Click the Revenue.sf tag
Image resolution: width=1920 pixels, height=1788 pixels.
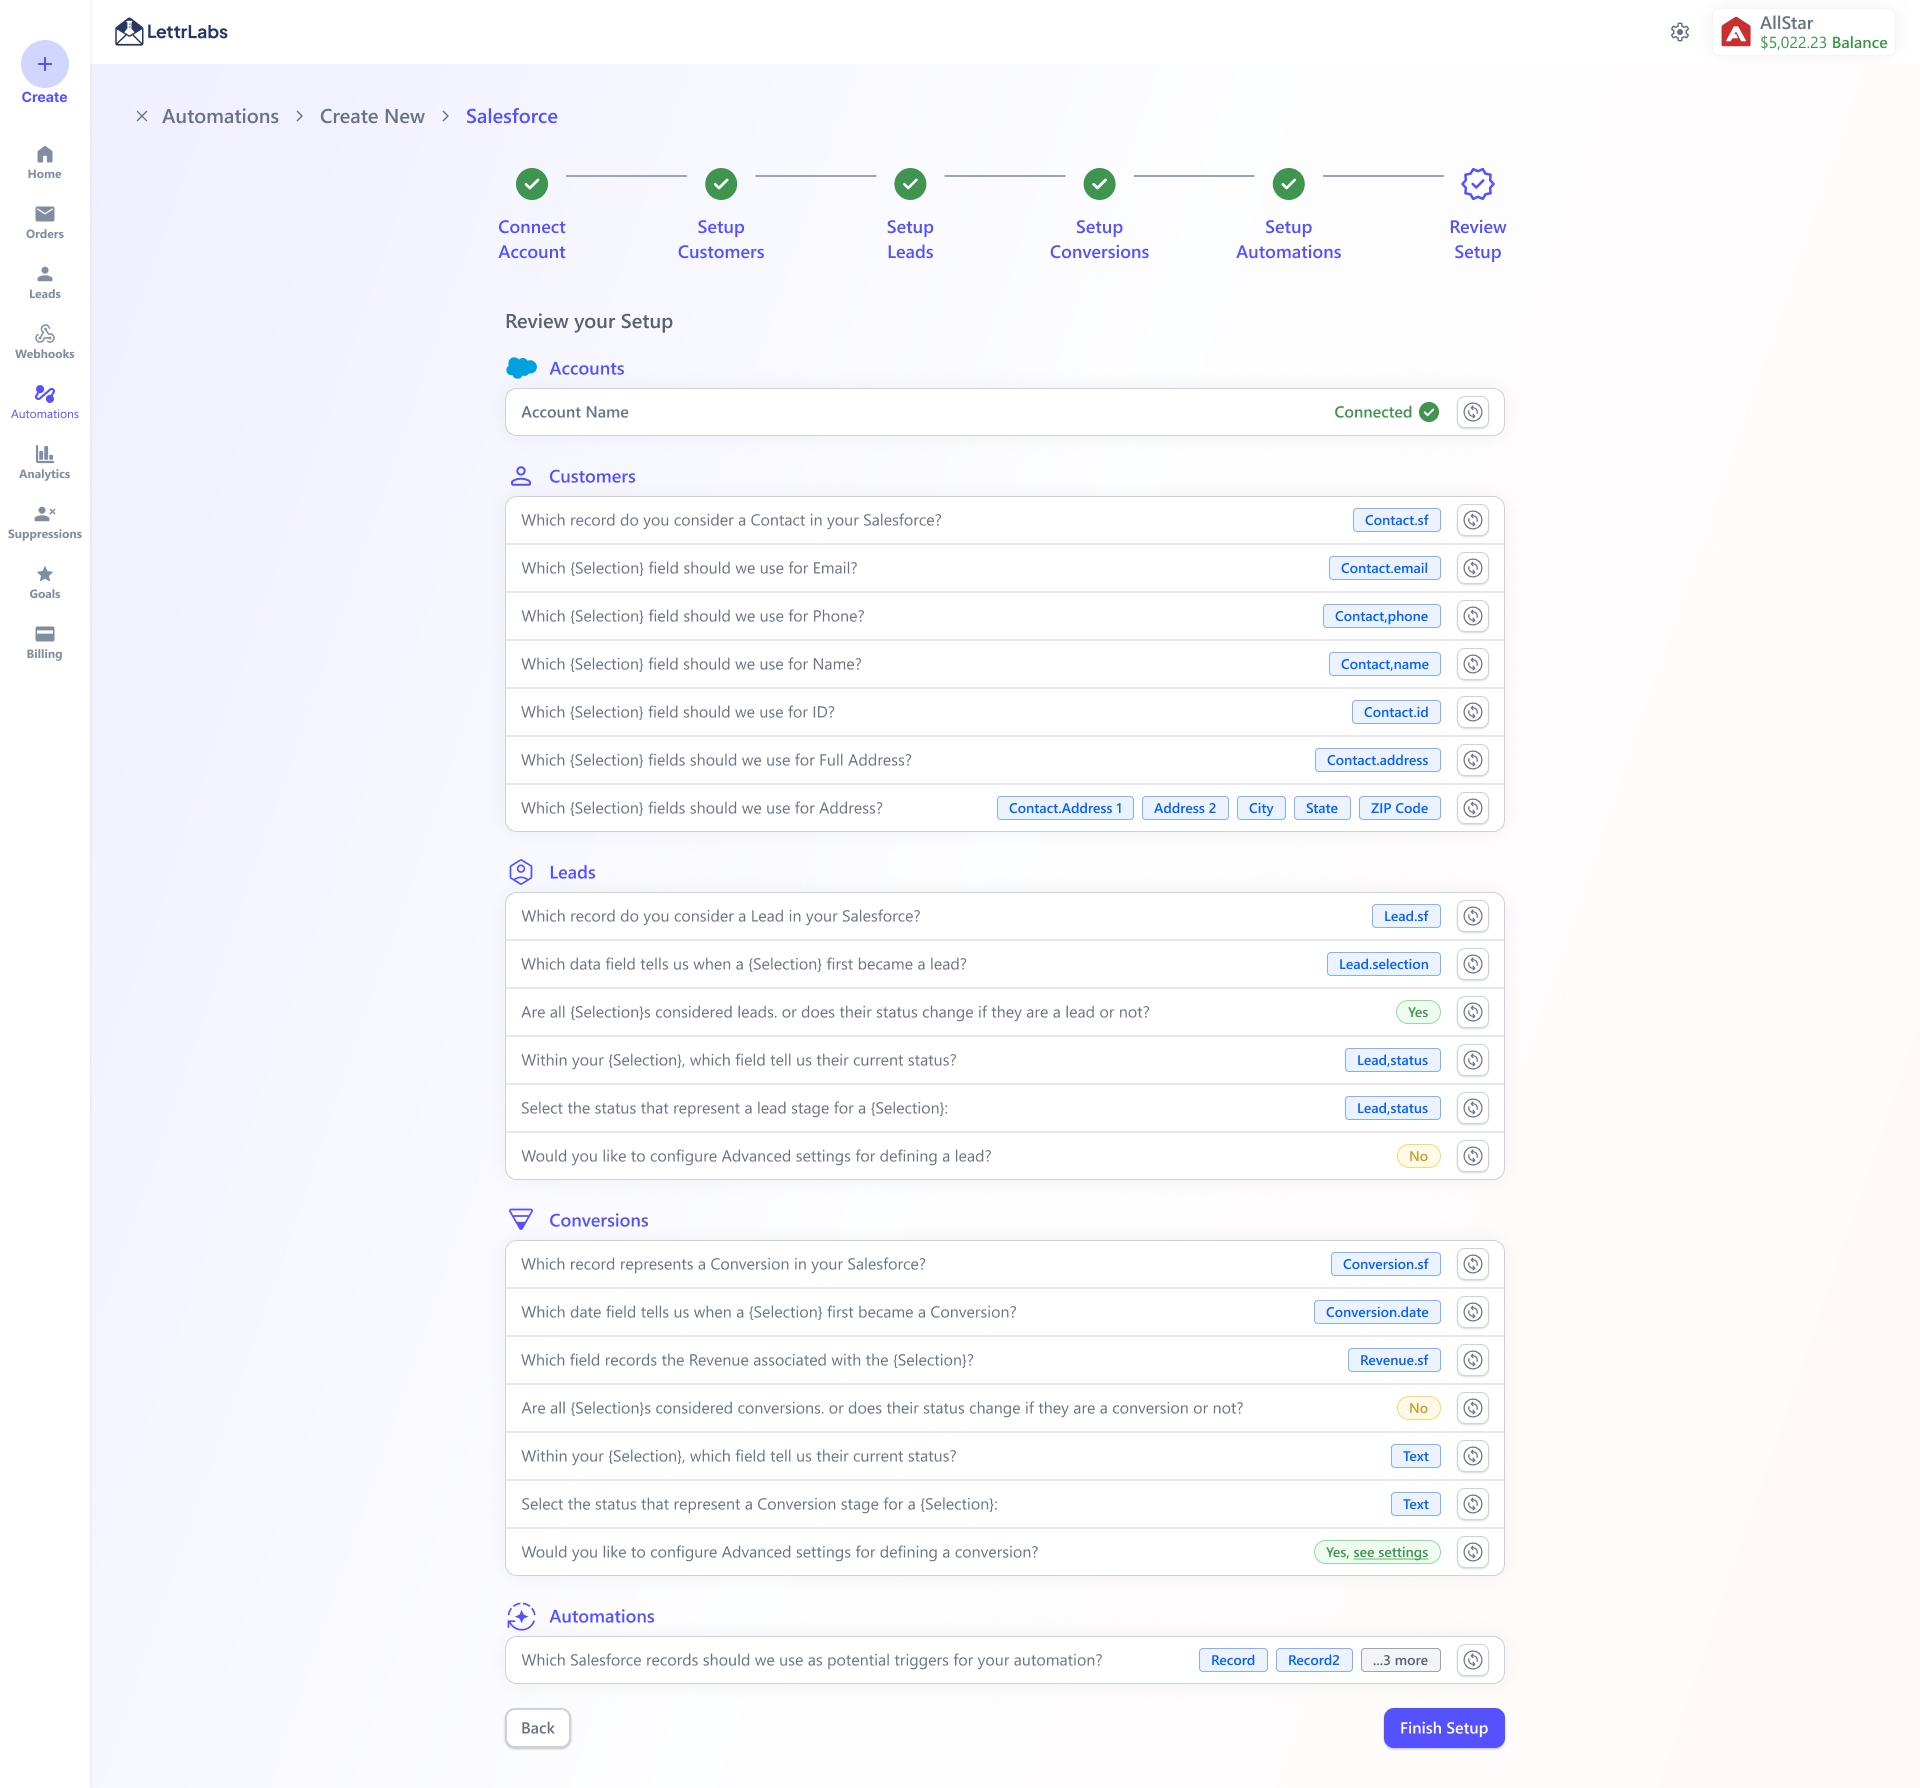coord(1394,1360)
